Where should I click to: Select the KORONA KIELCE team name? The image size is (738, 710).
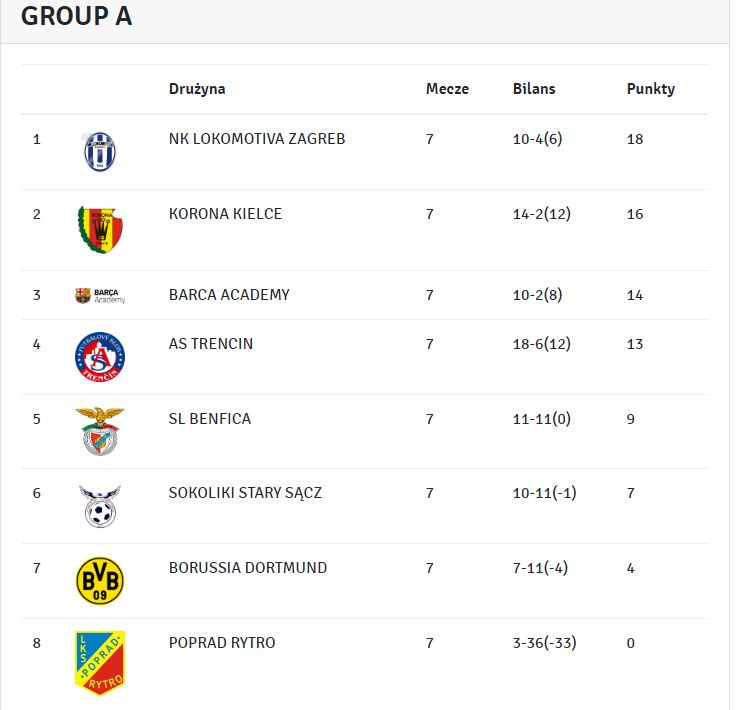coord(225,214)
